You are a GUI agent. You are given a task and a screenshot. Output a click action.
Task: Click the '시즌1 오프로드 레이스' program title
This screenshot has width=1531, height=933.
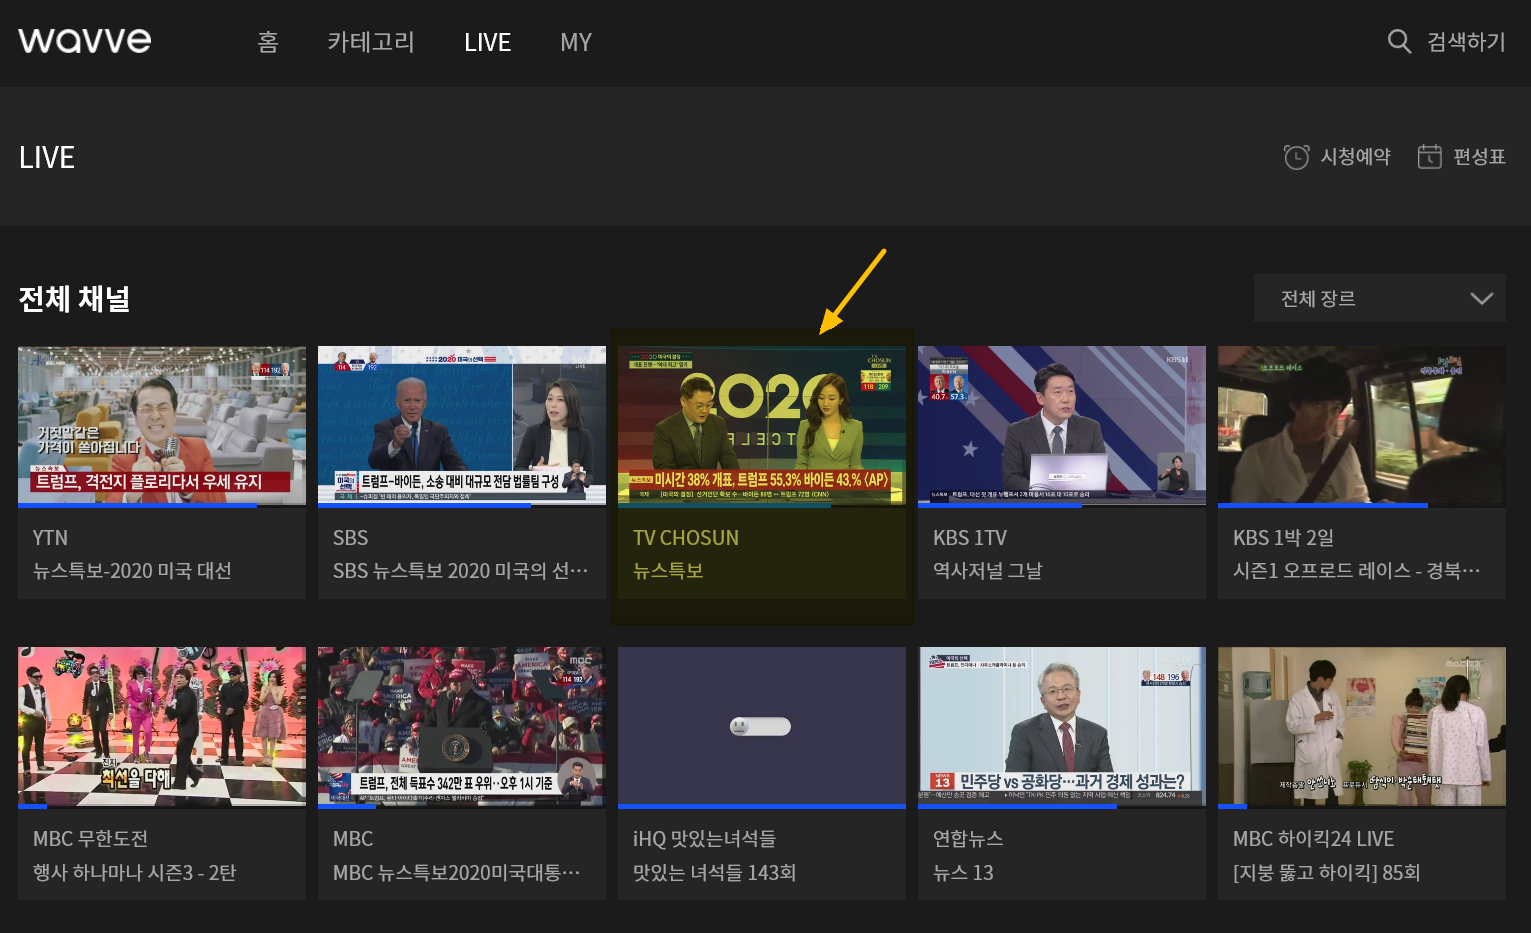point(1356,571)
